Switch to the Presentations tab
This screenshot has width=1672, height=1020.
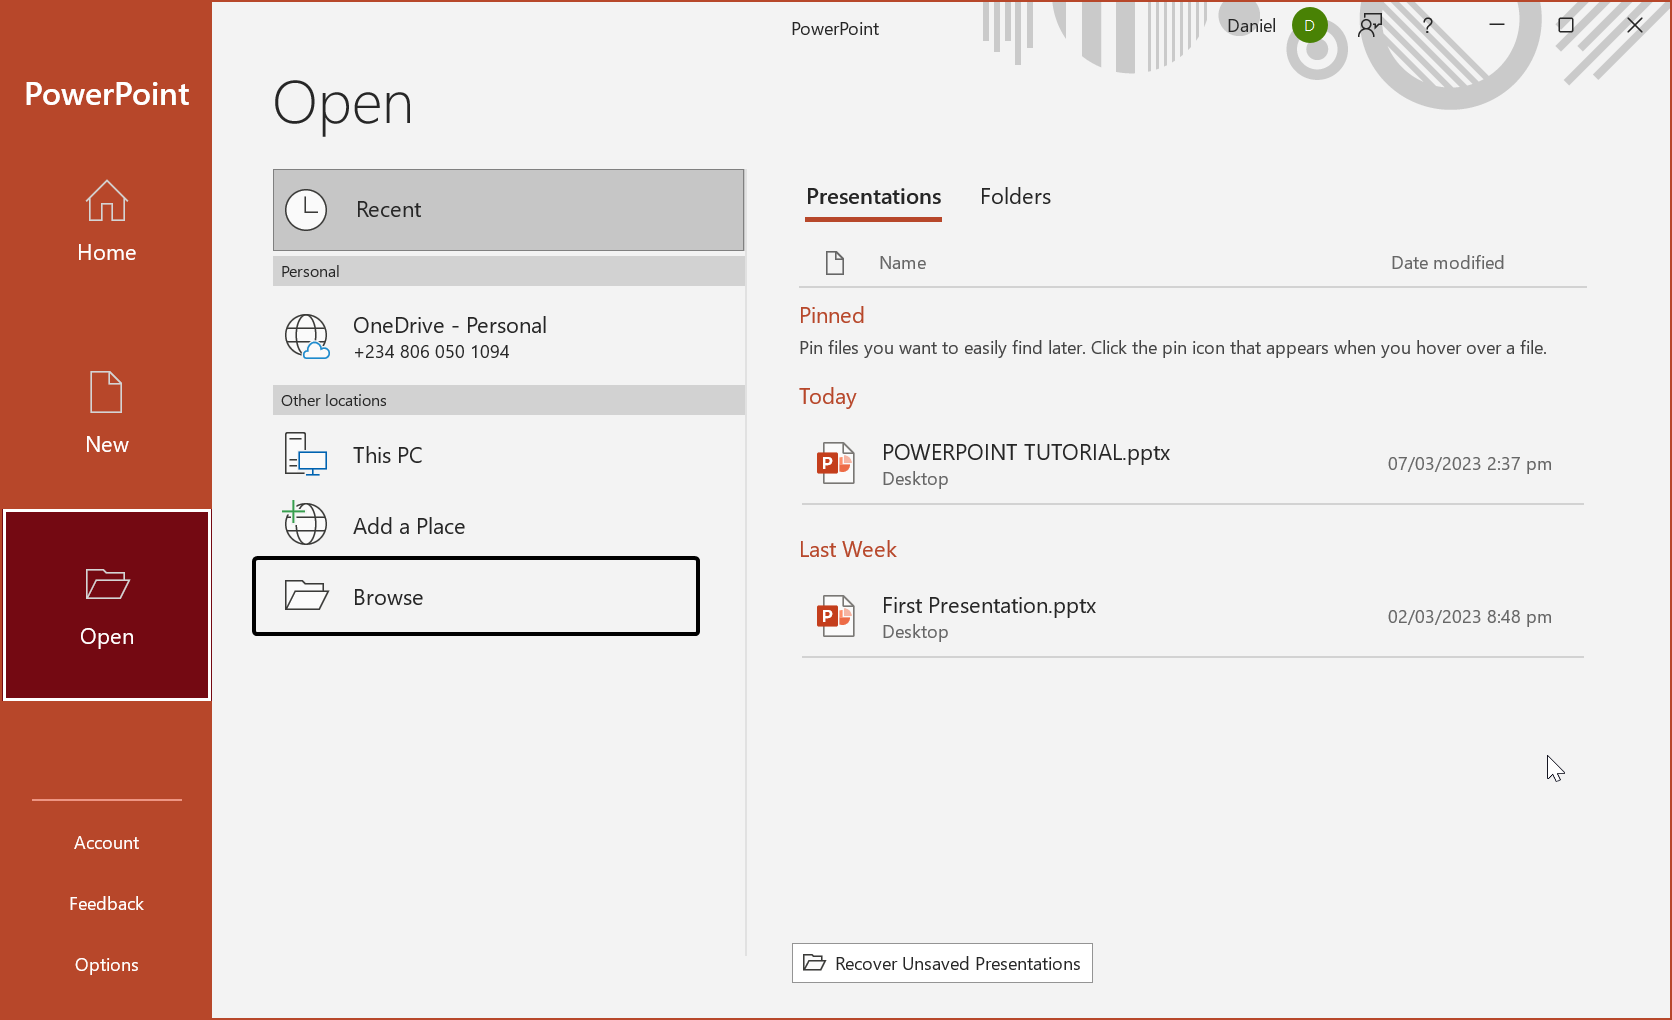873,197
